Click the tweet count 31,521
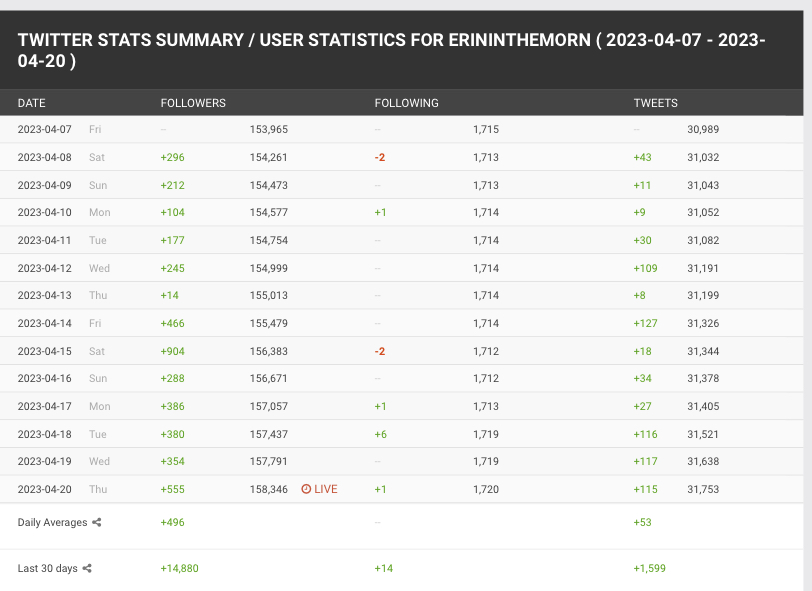The height and width of the screenshot is (591, 812). coord(703,434)
